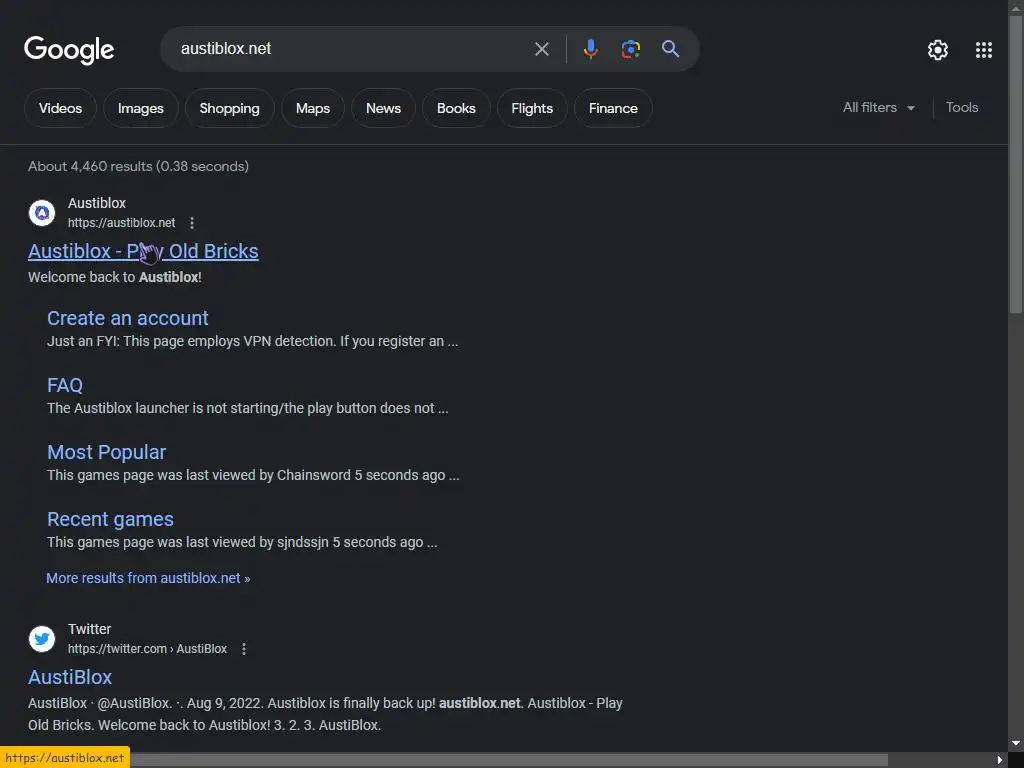Open the FAQ sitelink
Screen dimensions: 1024x768
(65, 385)
